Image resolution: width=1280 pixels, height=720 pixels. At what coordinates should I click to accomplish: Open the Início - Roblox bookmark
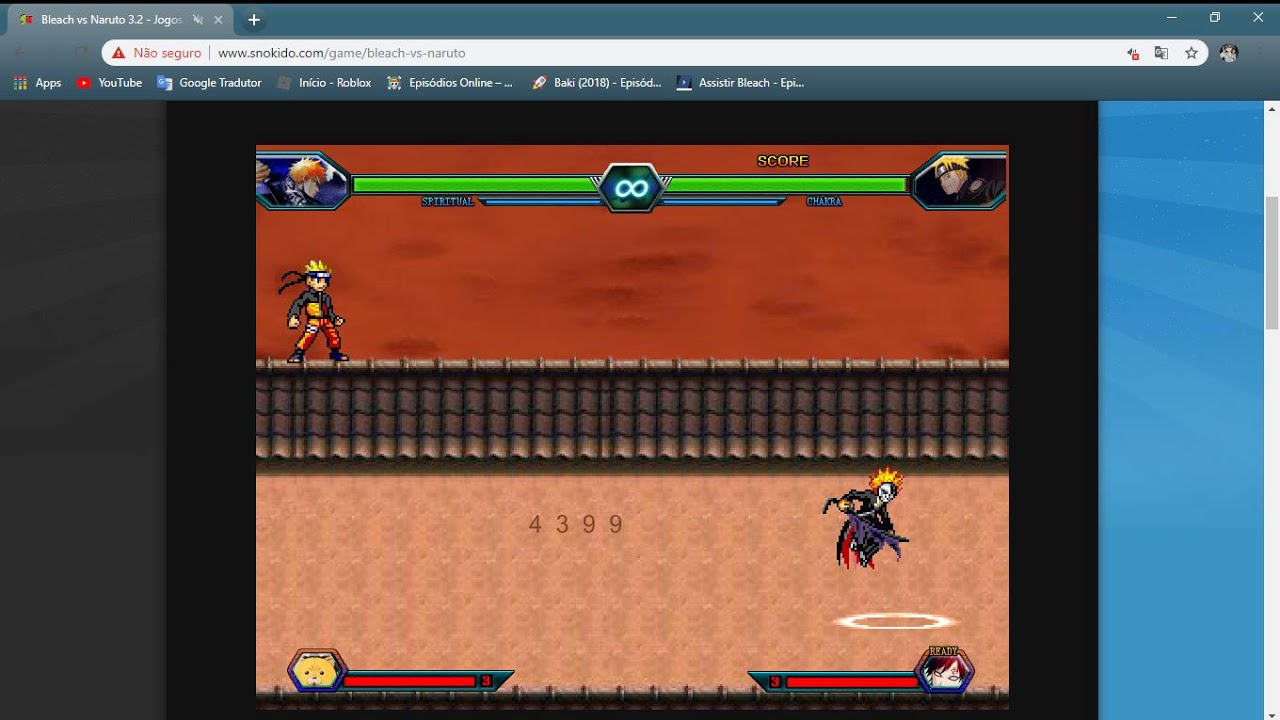324,83
